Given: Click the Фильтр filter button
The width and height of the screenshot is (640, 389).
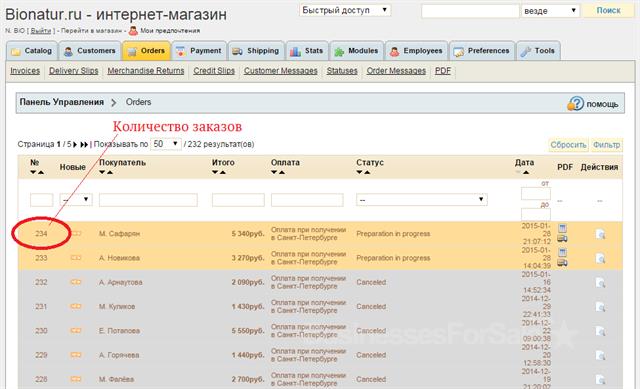Looking at the screenshot, I should tap(606, 145).
